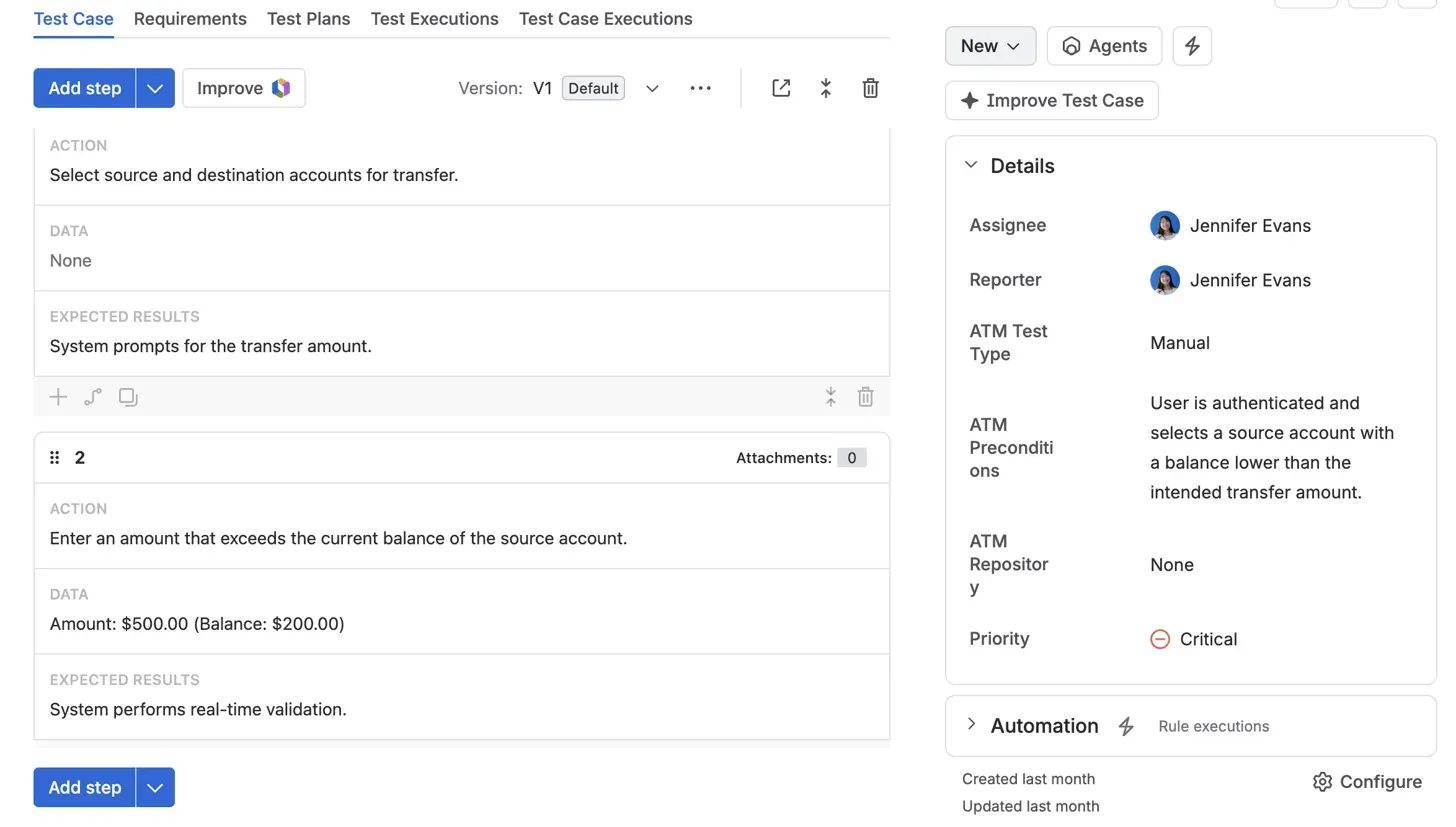
Task: Click the Critical priority icon
Action: (1160, 639)
